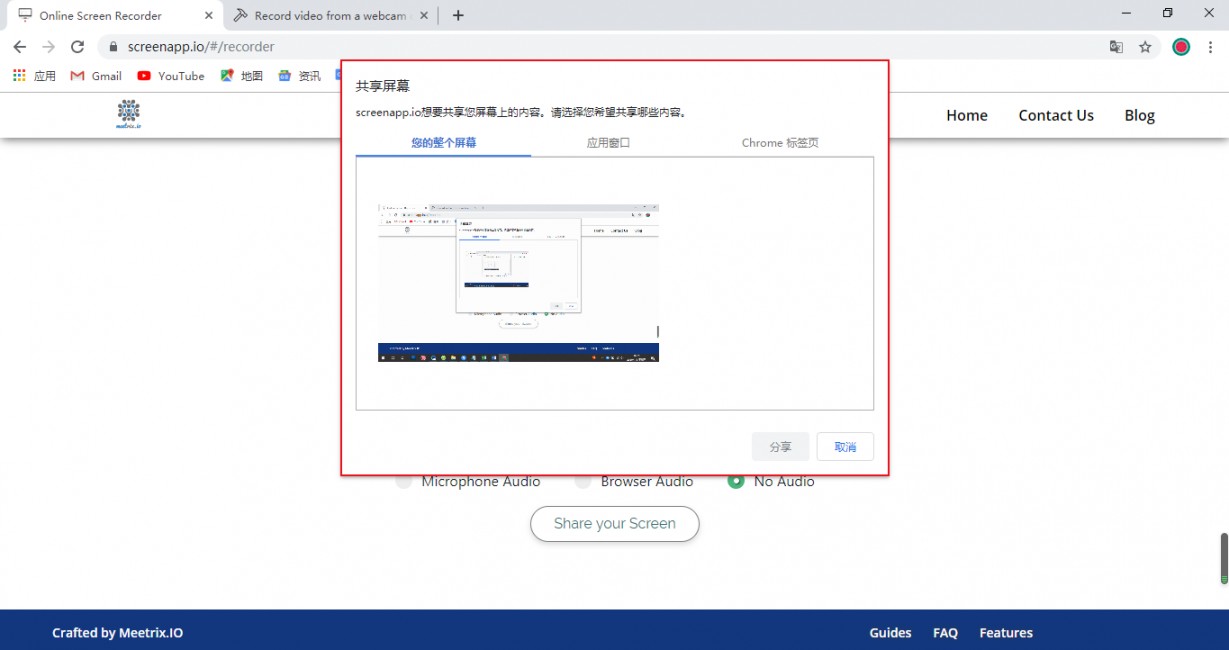The image size is (1229, 650).
Task: Select the No Audio radio option
Action: [x=736, y=482]
